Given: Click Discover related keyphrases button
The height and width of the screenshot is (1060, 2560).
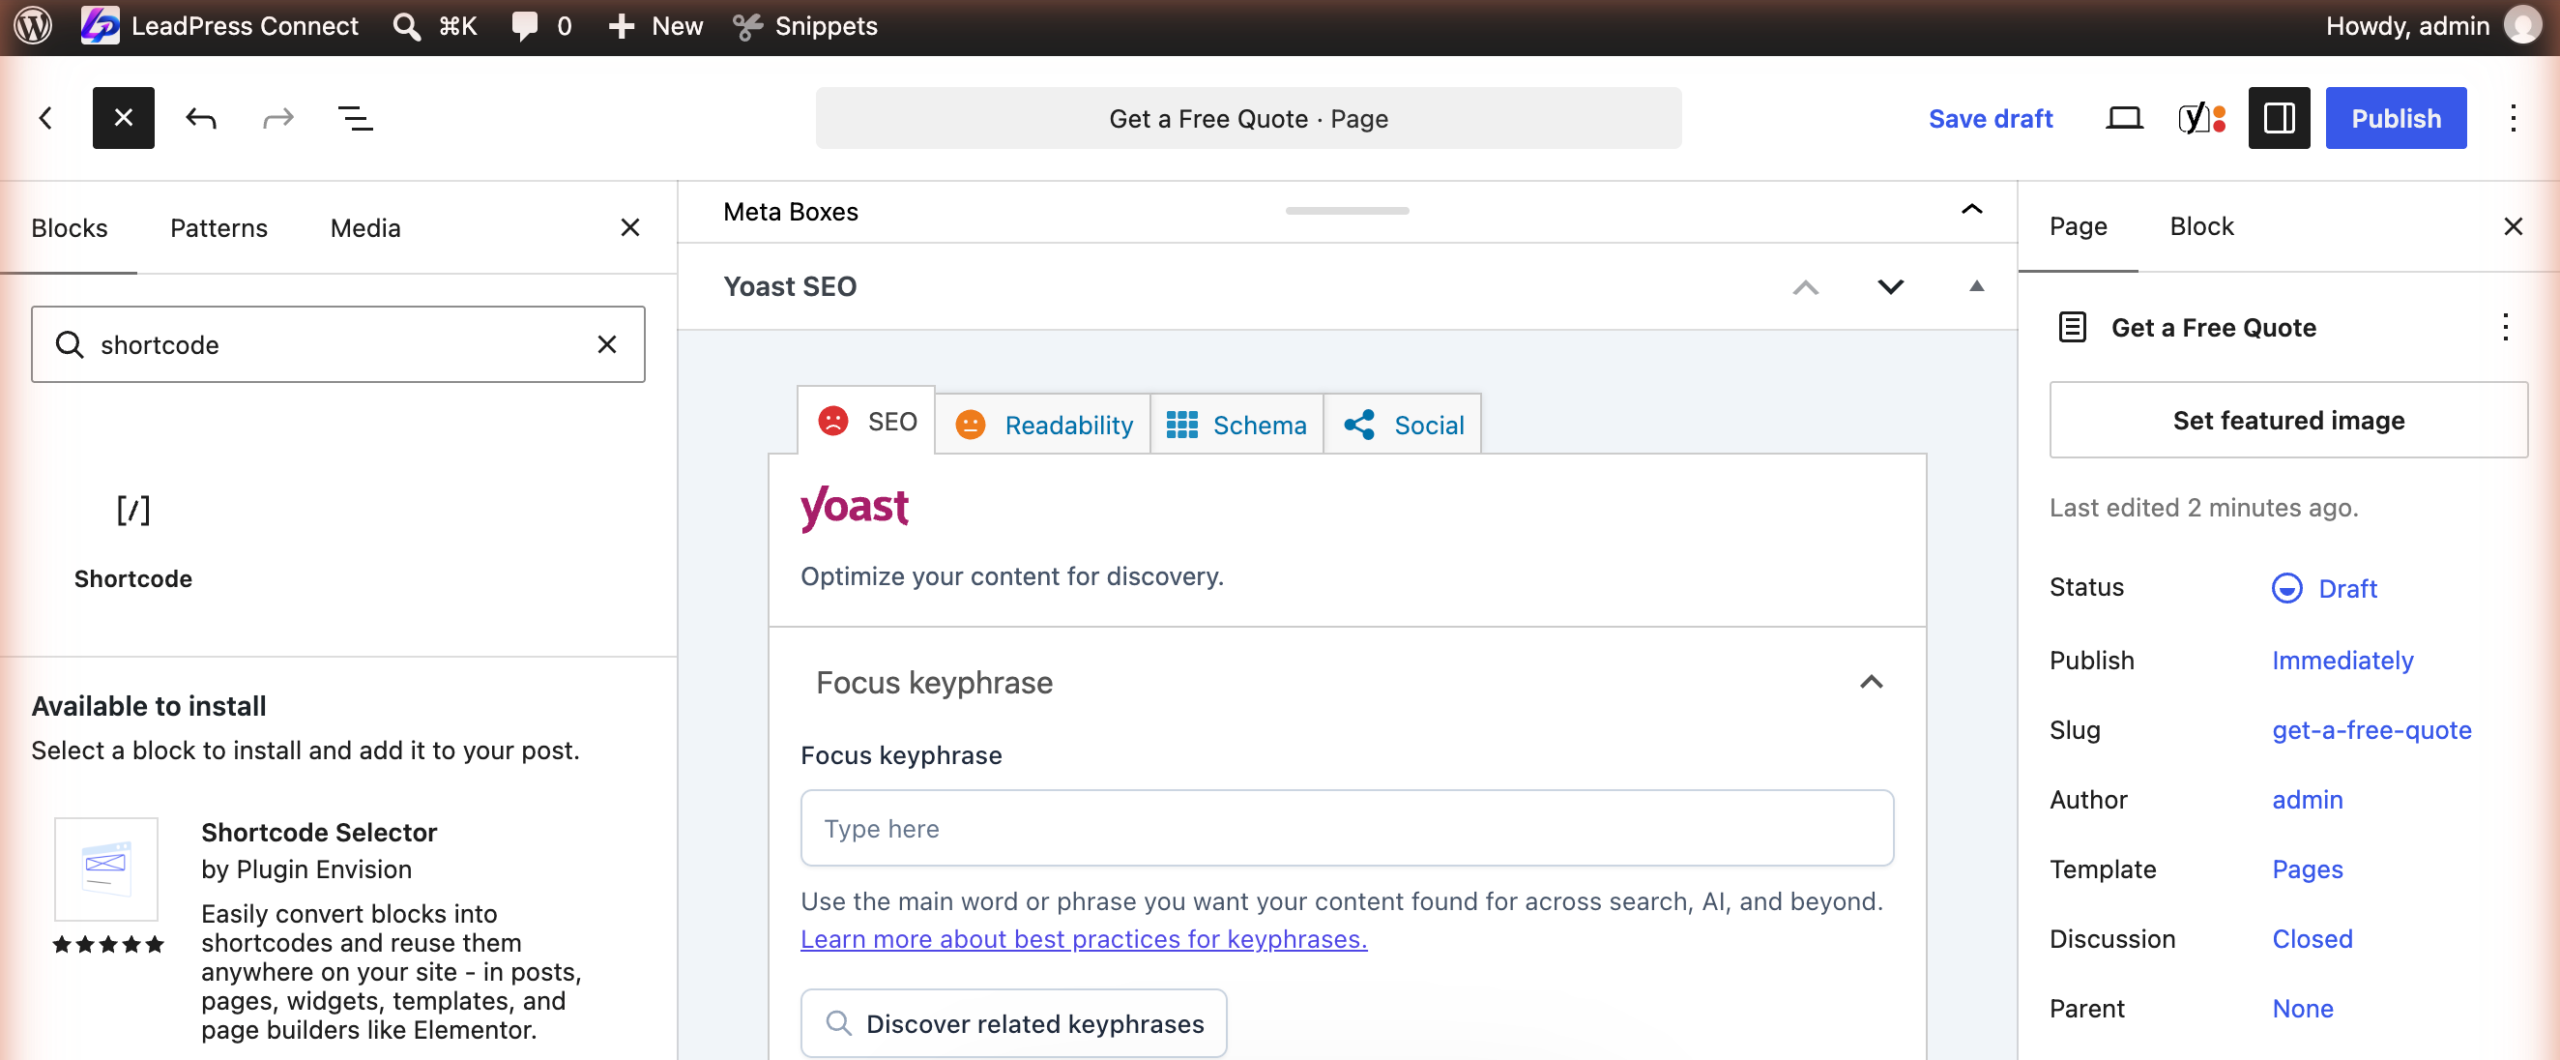Looking at the screenshot, I should [1014, 1023].
